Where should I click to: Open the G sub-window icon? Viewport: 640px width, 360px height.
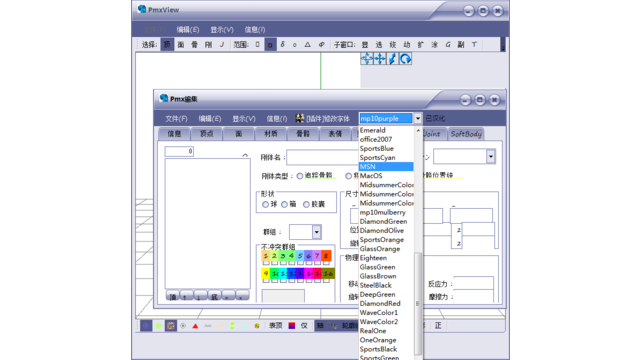click(448, 44)
